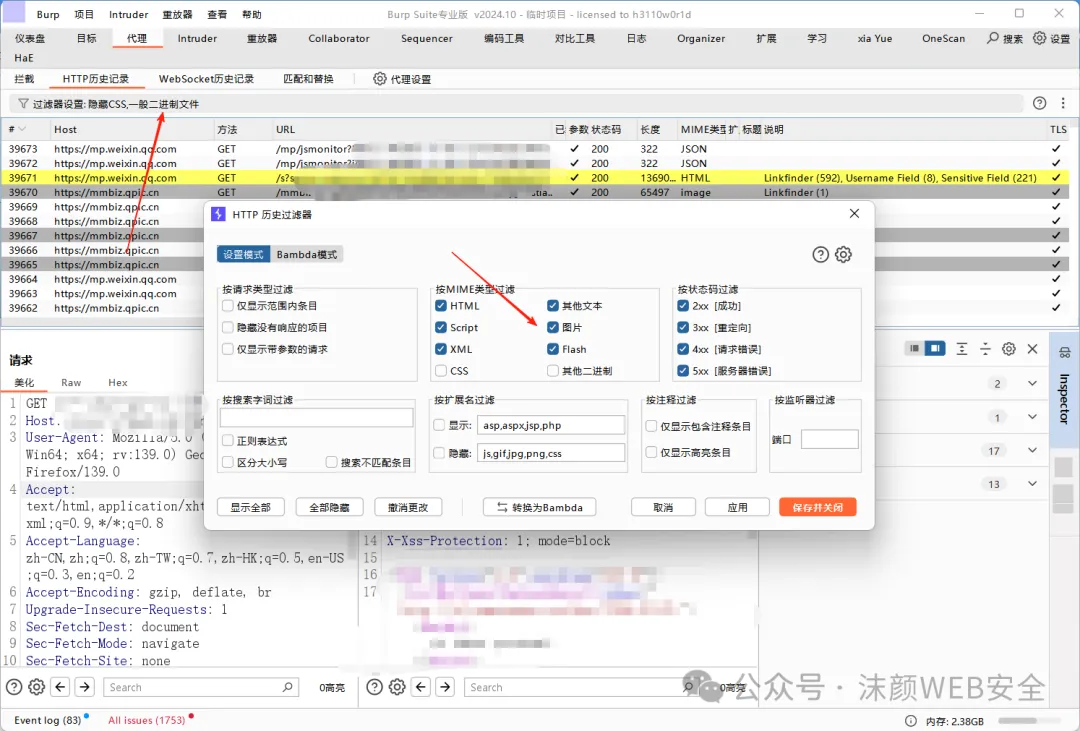Click 显示全部 button
This screenshot has height=731, width=1080.
(251, 507)
